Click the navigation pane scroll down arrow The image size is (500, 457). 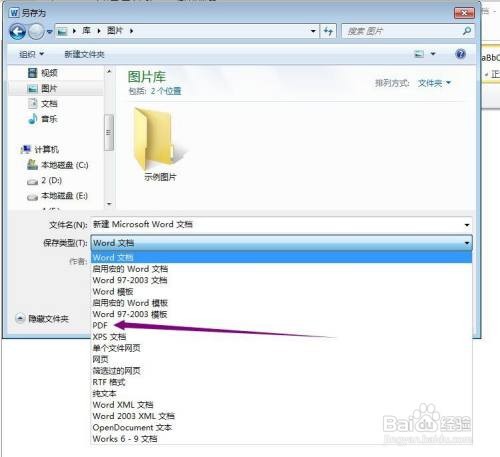109,203
